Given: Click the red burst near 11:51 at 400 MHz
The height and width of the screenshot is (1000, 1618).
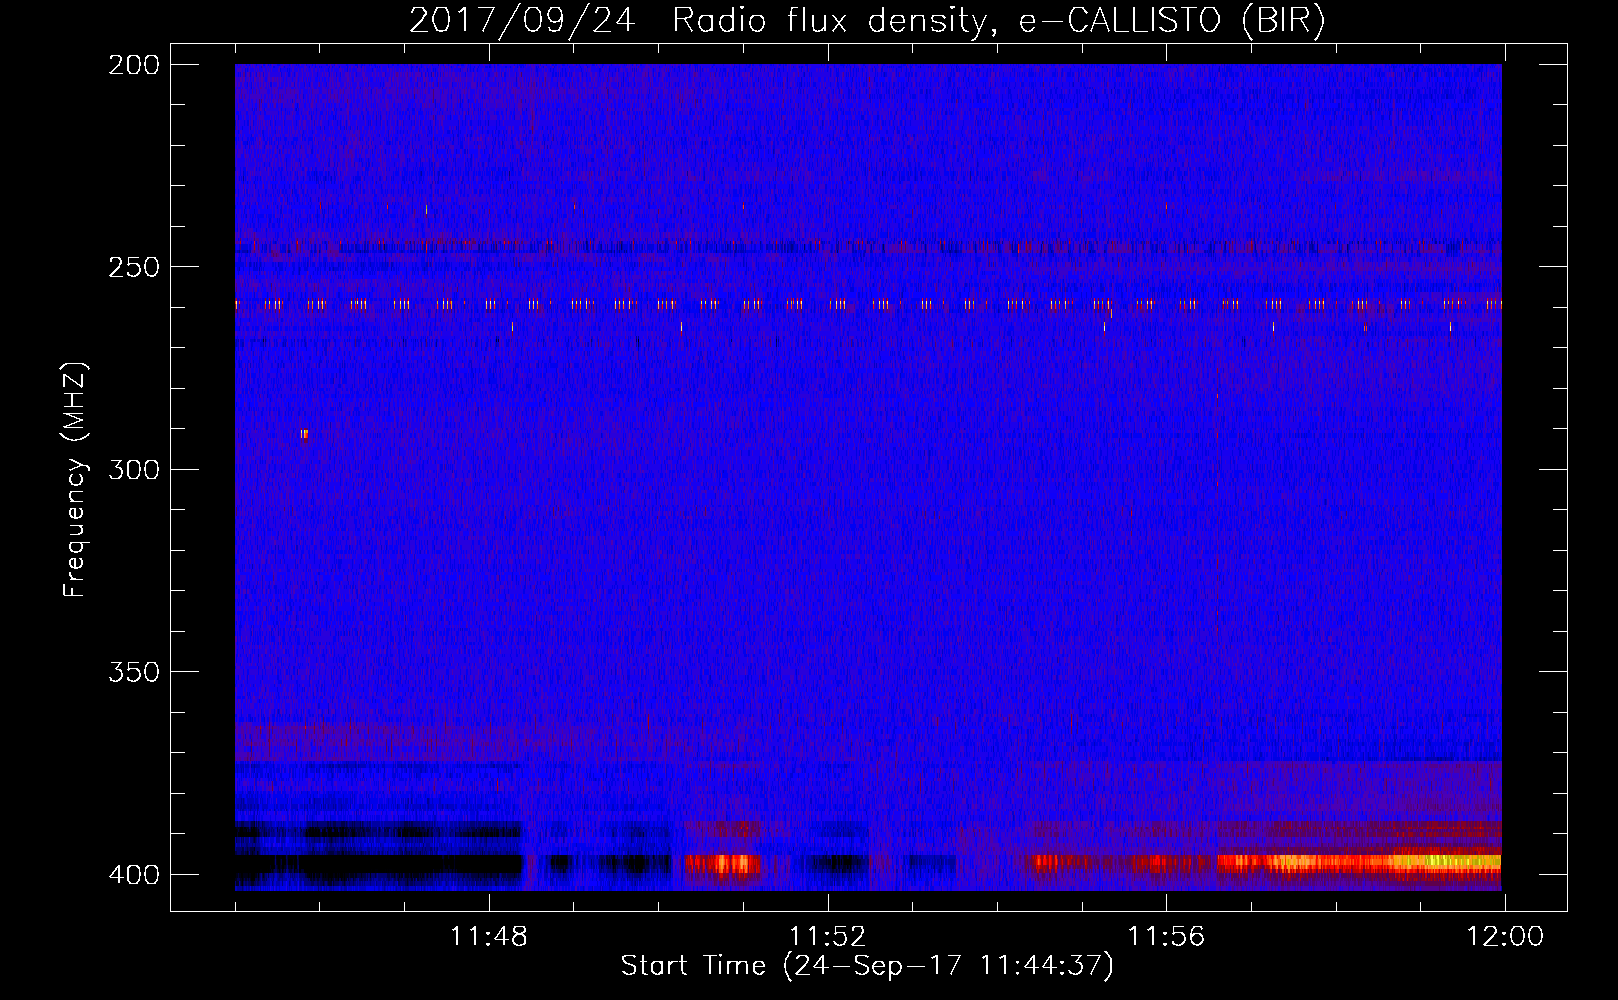Looking at the screenshot, I should (x=722, y=863).
